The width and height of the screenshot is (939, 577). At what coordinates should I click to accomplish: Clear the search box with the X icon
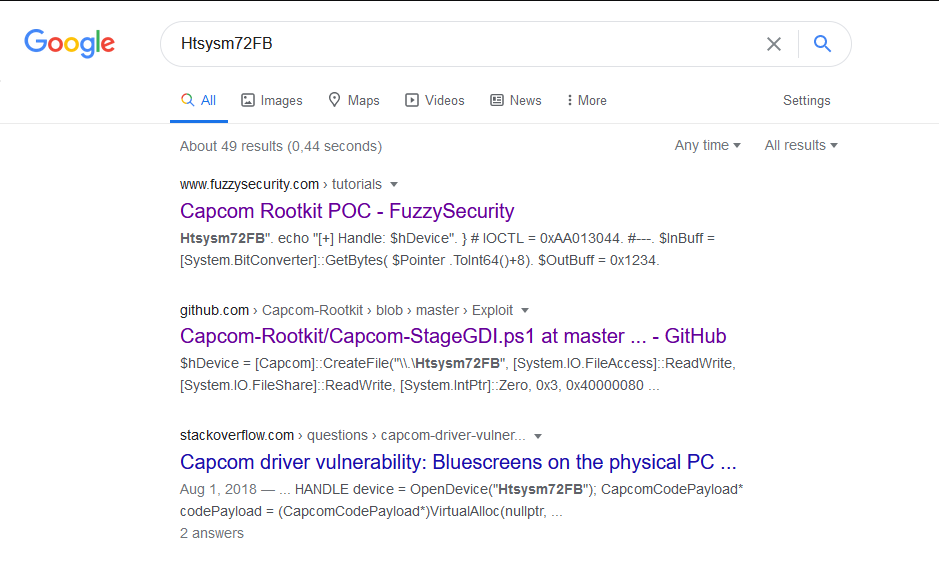(x=774, y=44)
